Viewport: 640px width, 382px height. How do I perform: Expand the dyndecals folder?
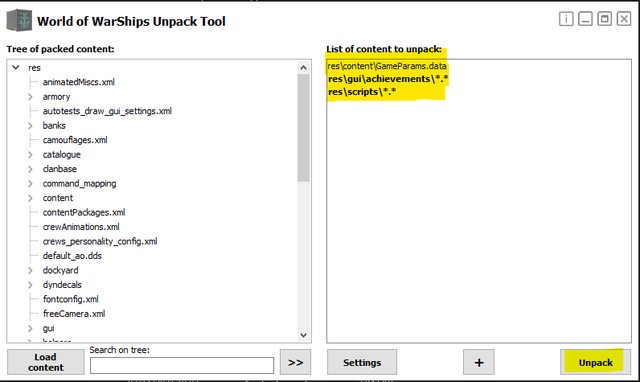(x=30, y=285)
